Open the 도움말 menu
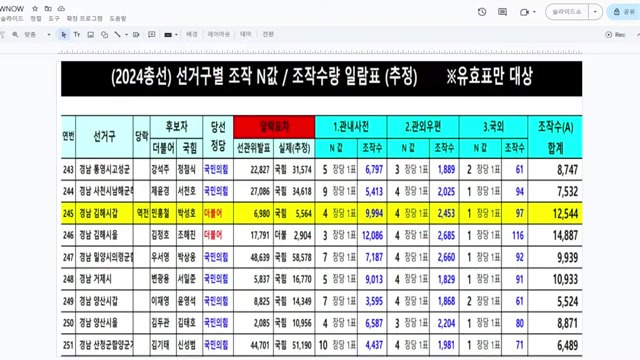Image resolution: width=640 pixels, height=360 pixels. tap(118, 19)
